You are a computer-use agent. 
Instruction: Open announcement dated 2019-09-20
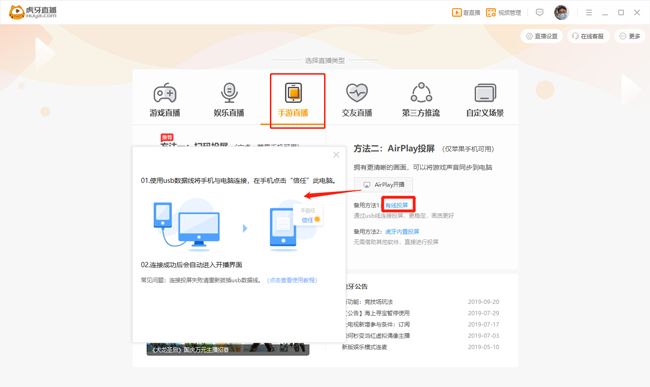pos(422,302)
